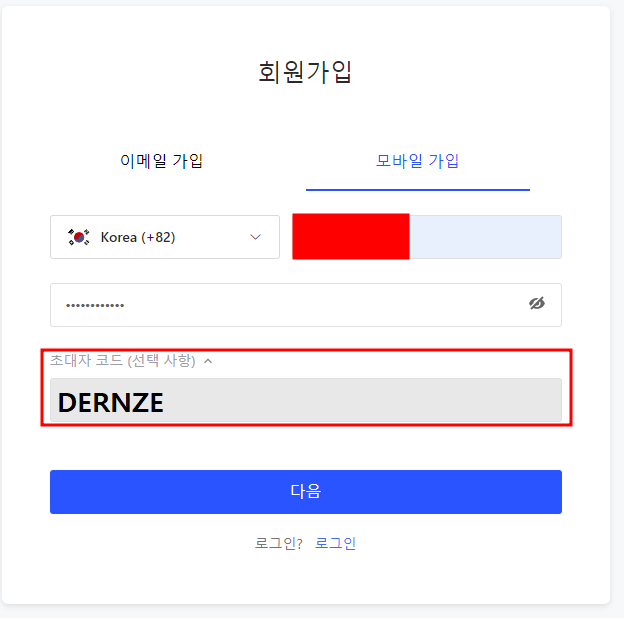Click the red redacted phone number block
The image size is (624, 618).
coord(351,237)
